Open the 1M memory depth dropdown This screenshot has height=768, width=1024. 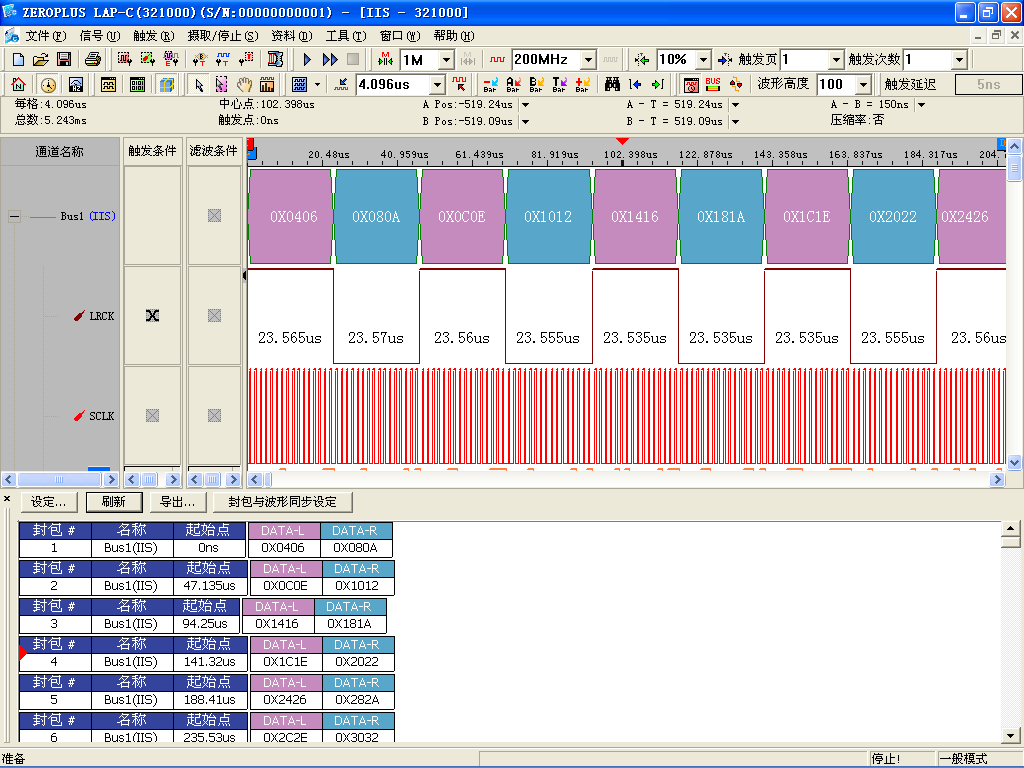[x=446, y=60]
